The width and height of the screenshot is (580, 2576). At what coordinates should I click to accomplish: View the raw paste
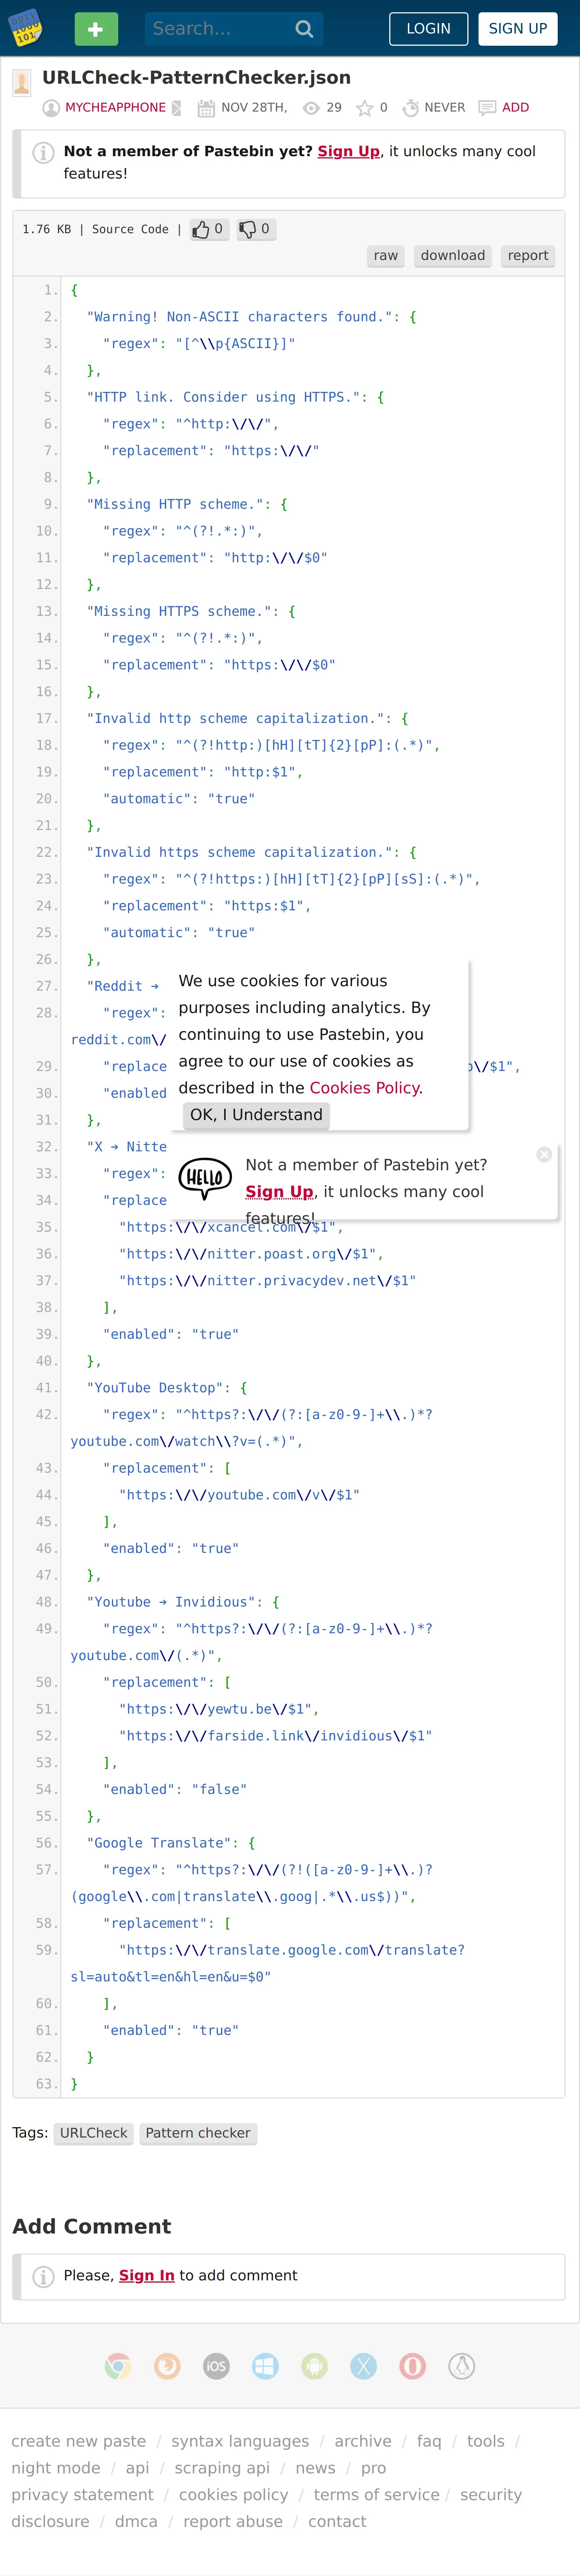(386, 256)
